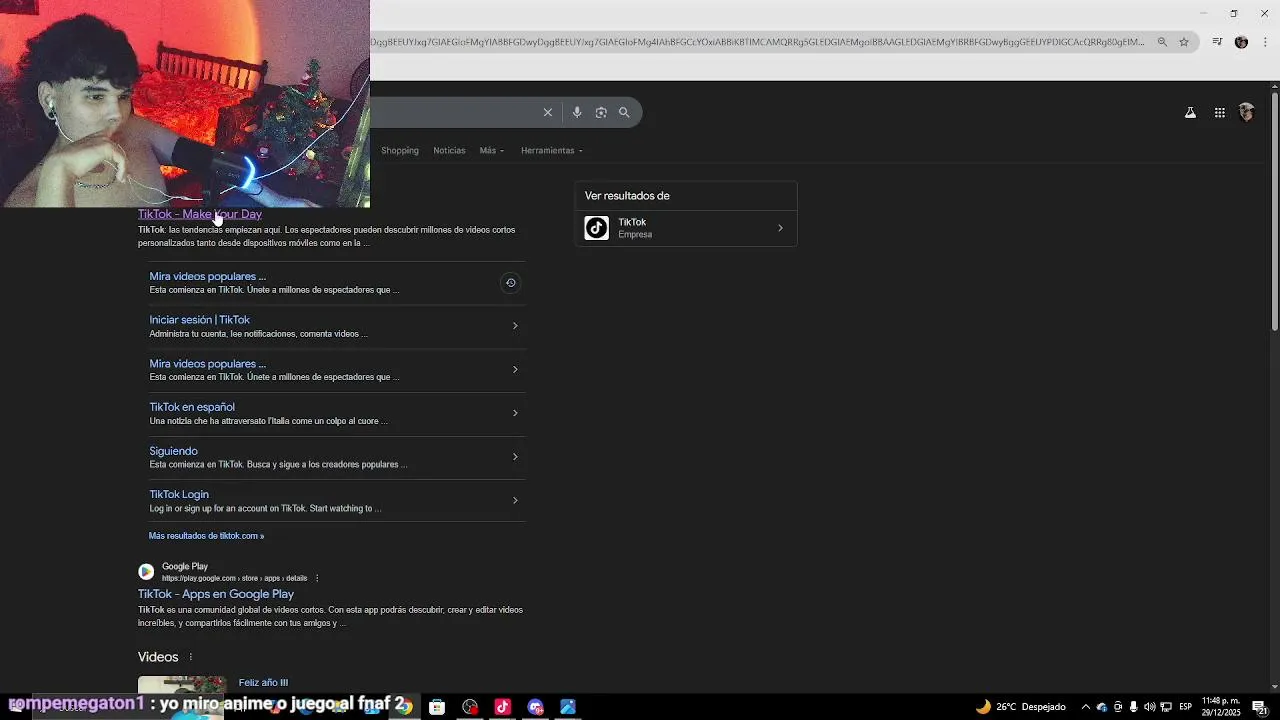Expand the Iniciar sesión | TikTok chevron
Image resolution: width=1280 pixels, height=720 pixels.
(515, 326)
